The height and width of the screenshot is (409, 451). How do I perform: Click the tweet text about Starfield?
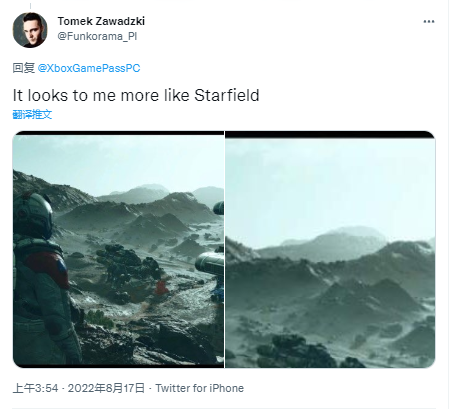click(x=136, y=95)
